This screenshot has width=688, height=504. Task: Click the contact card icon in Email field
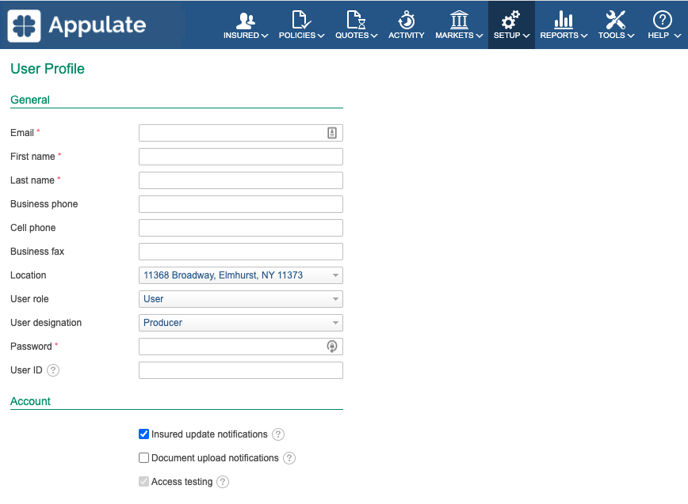332,133
